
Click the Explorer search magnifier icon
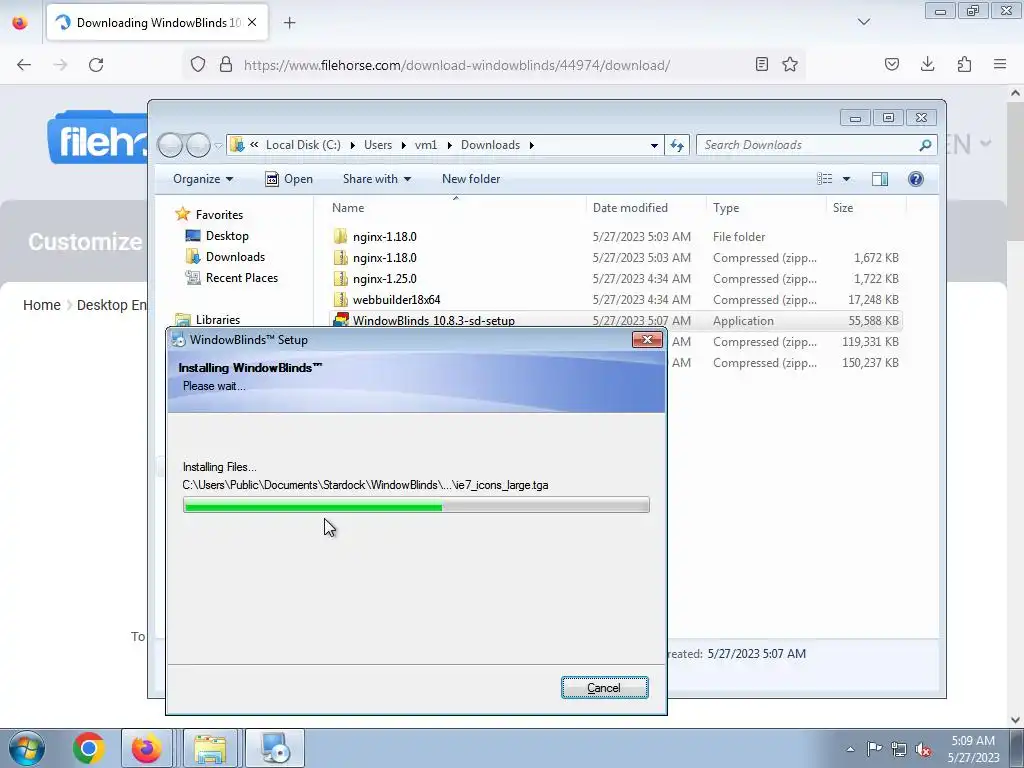tap(925, 145)
